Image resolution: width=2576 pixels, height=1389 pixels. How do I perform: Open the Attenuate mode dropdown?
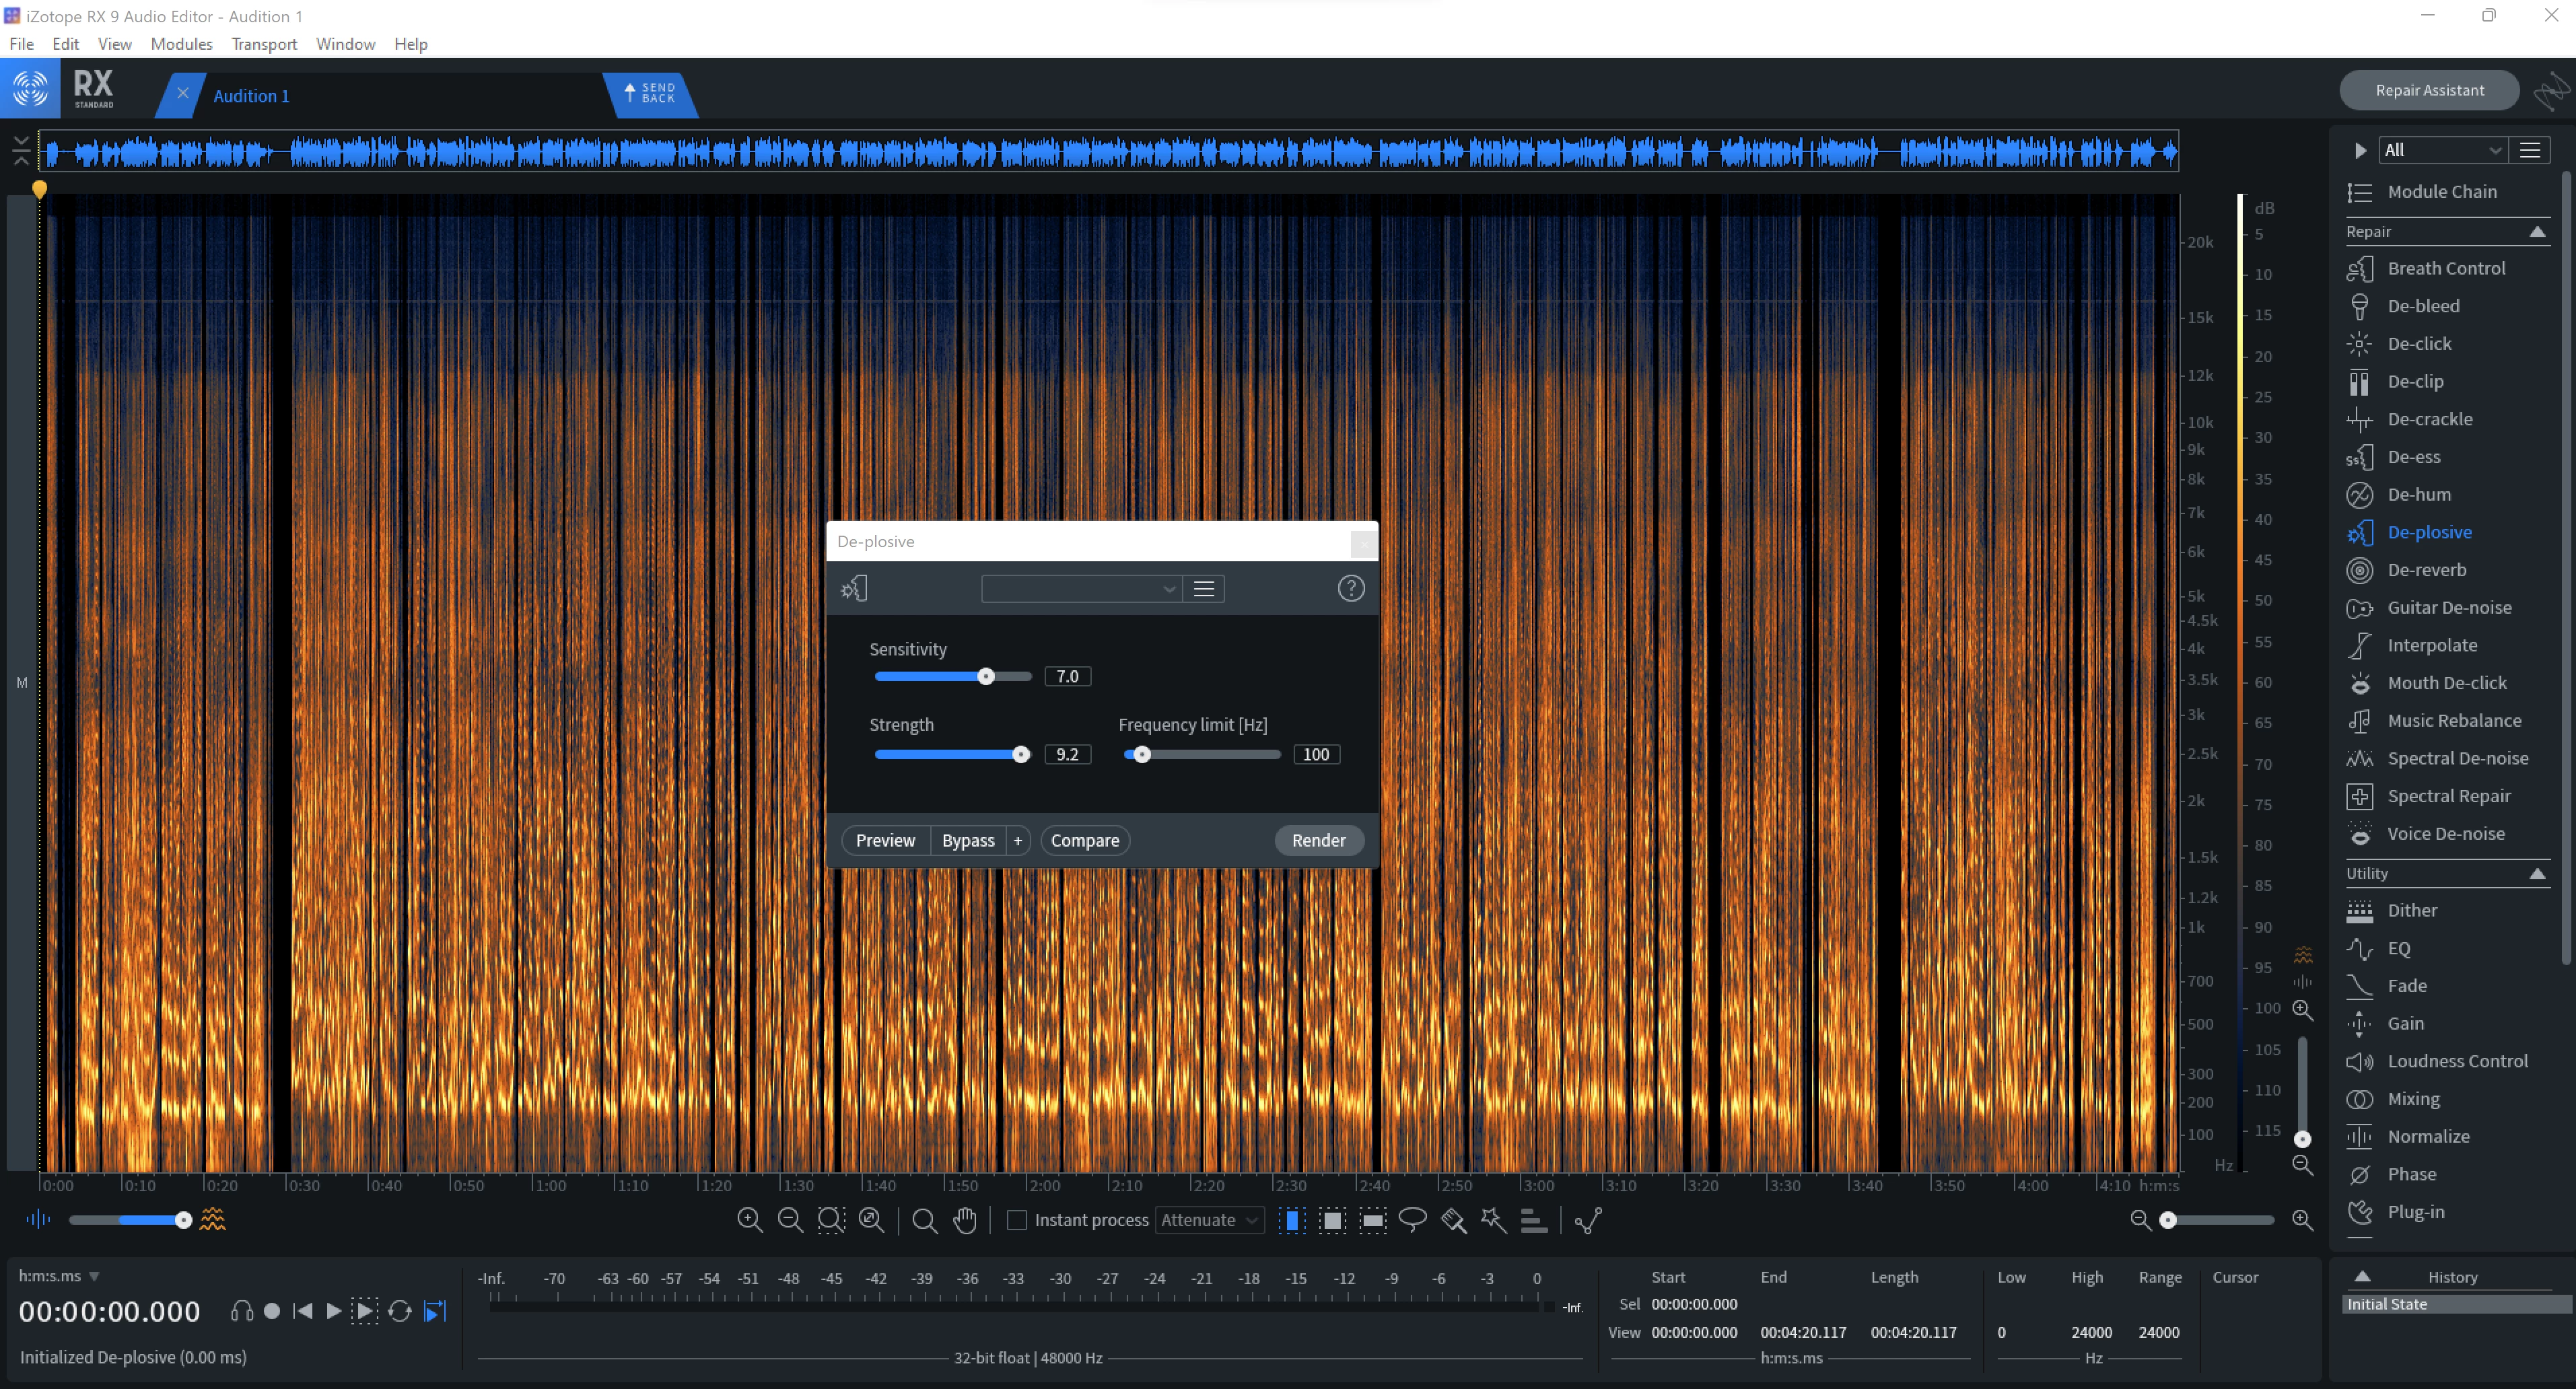click(x=1208, y=1219)
